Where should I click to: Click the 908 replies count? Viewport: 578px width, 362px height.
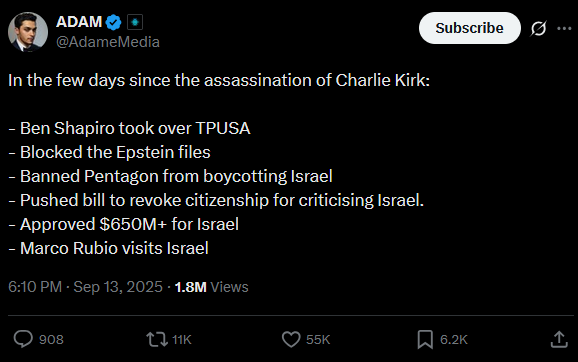point(51,340)
